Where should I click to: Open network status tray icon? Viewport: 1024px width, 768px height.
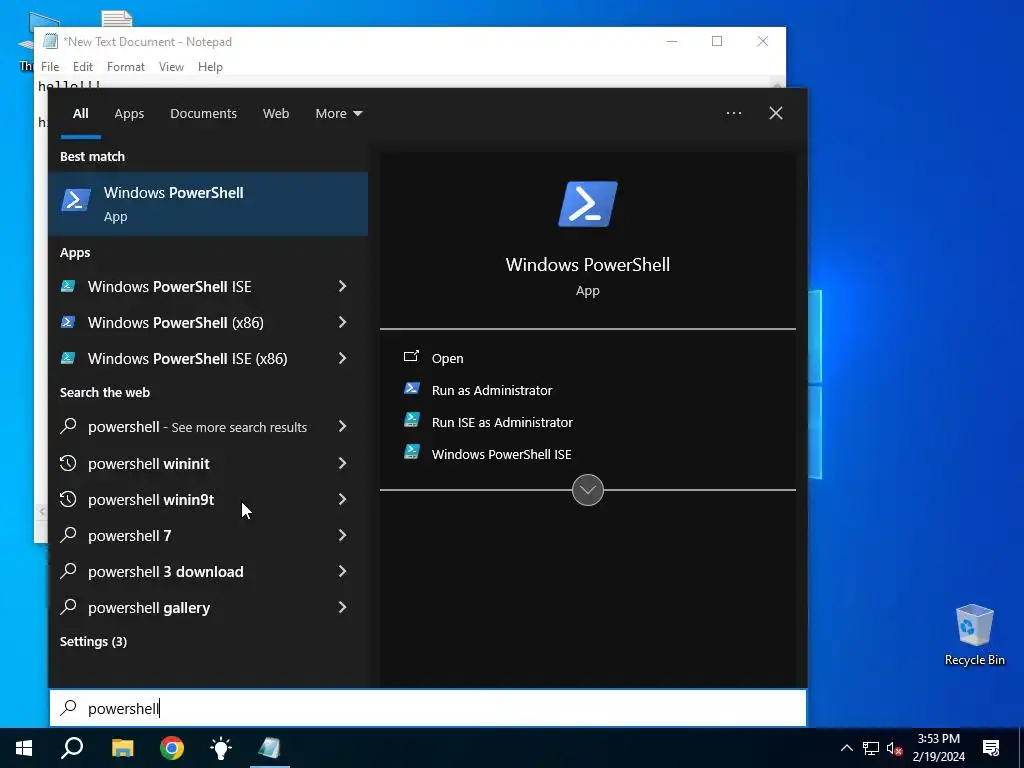(871, 748)
